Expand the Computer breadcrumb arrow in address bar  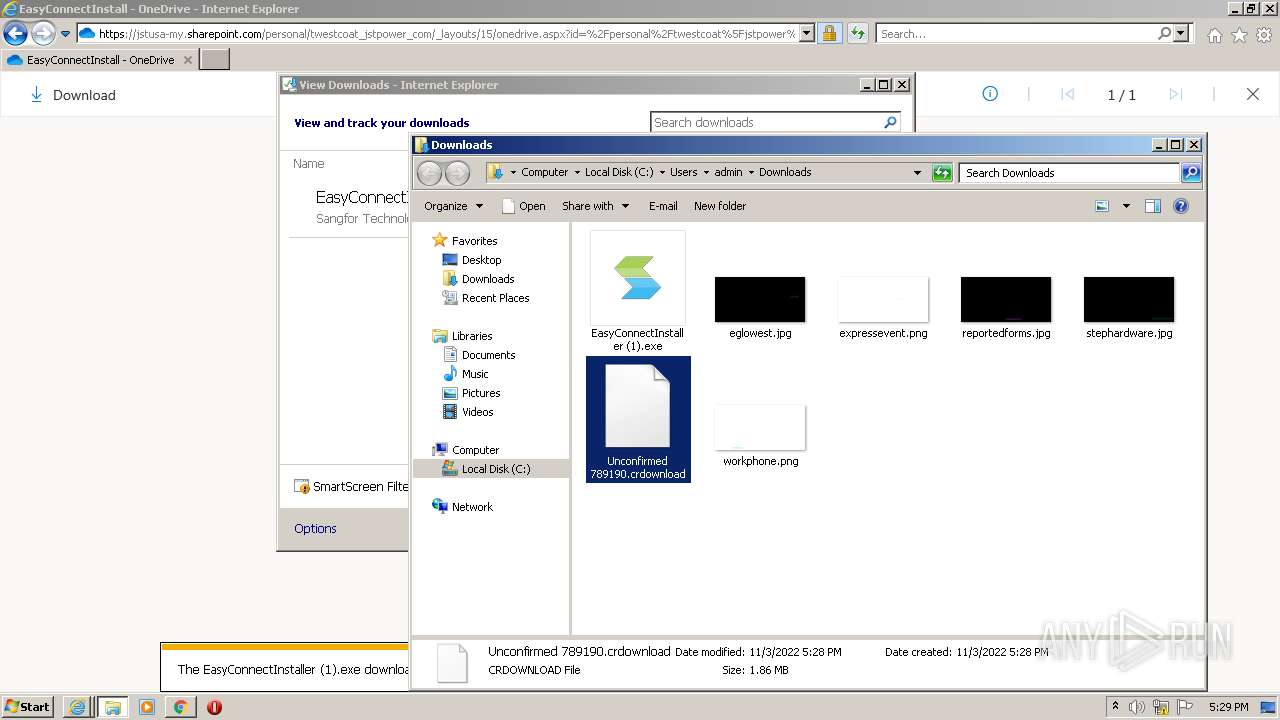pos(575,172)
